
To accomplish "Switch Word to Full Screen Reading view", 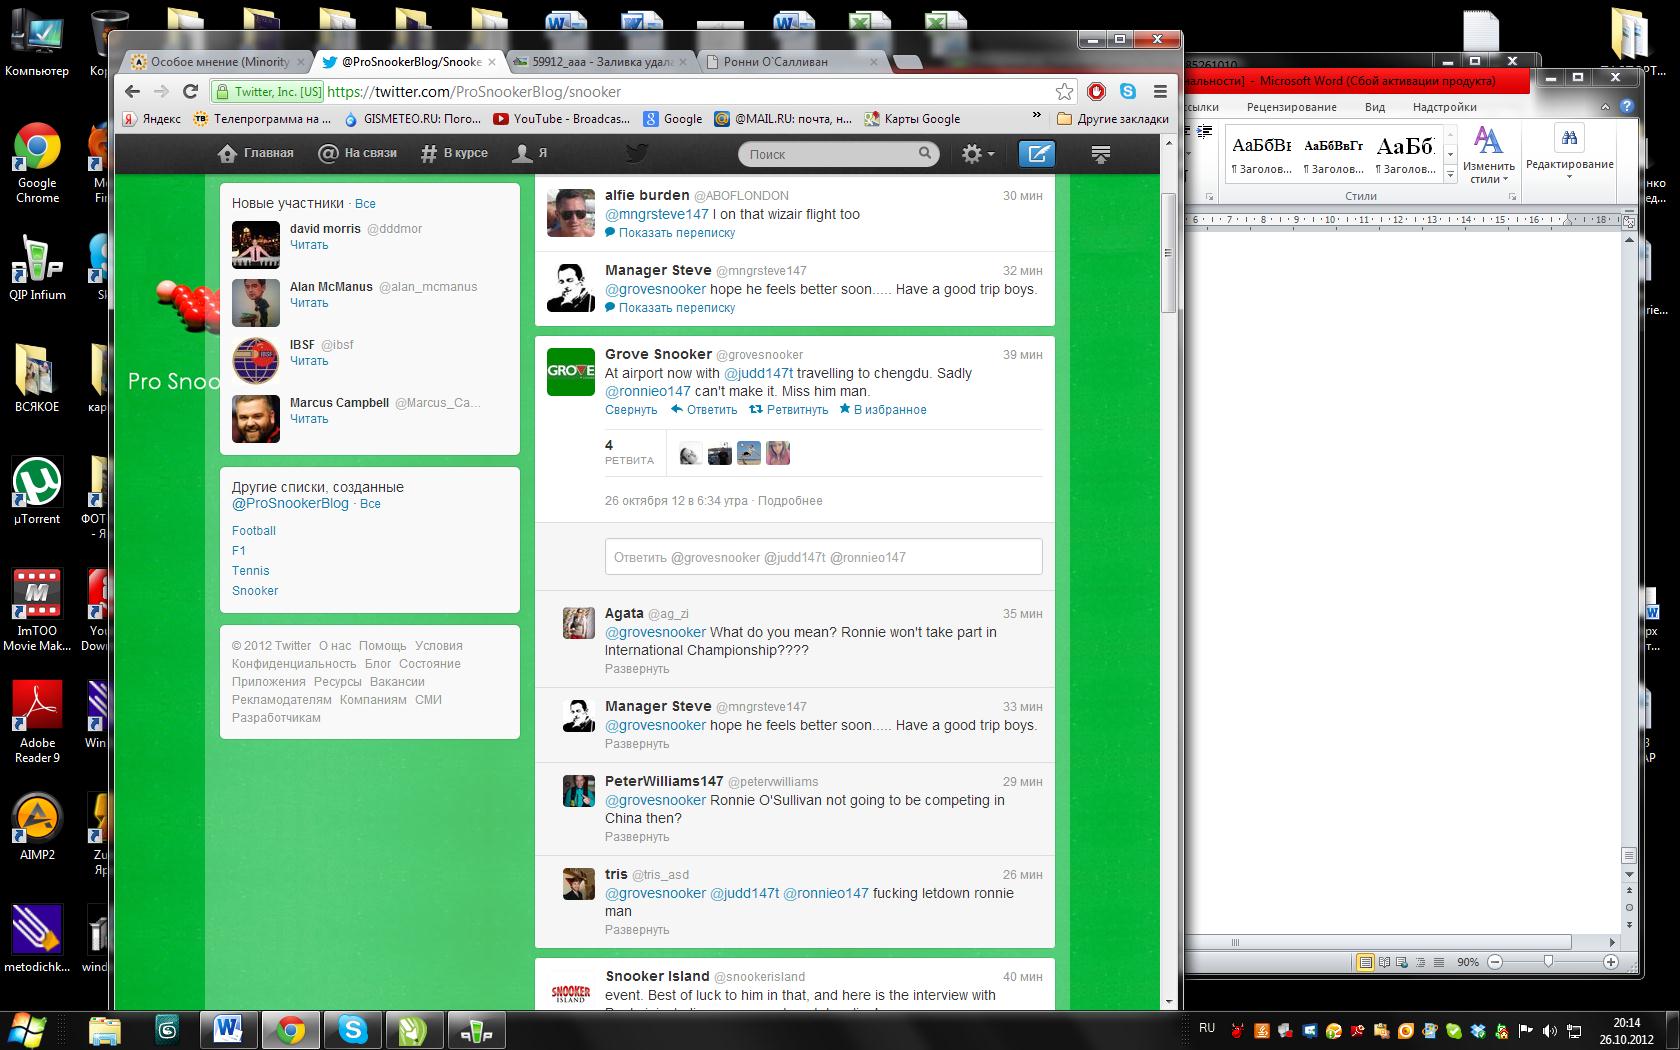I will point(1385,962).
